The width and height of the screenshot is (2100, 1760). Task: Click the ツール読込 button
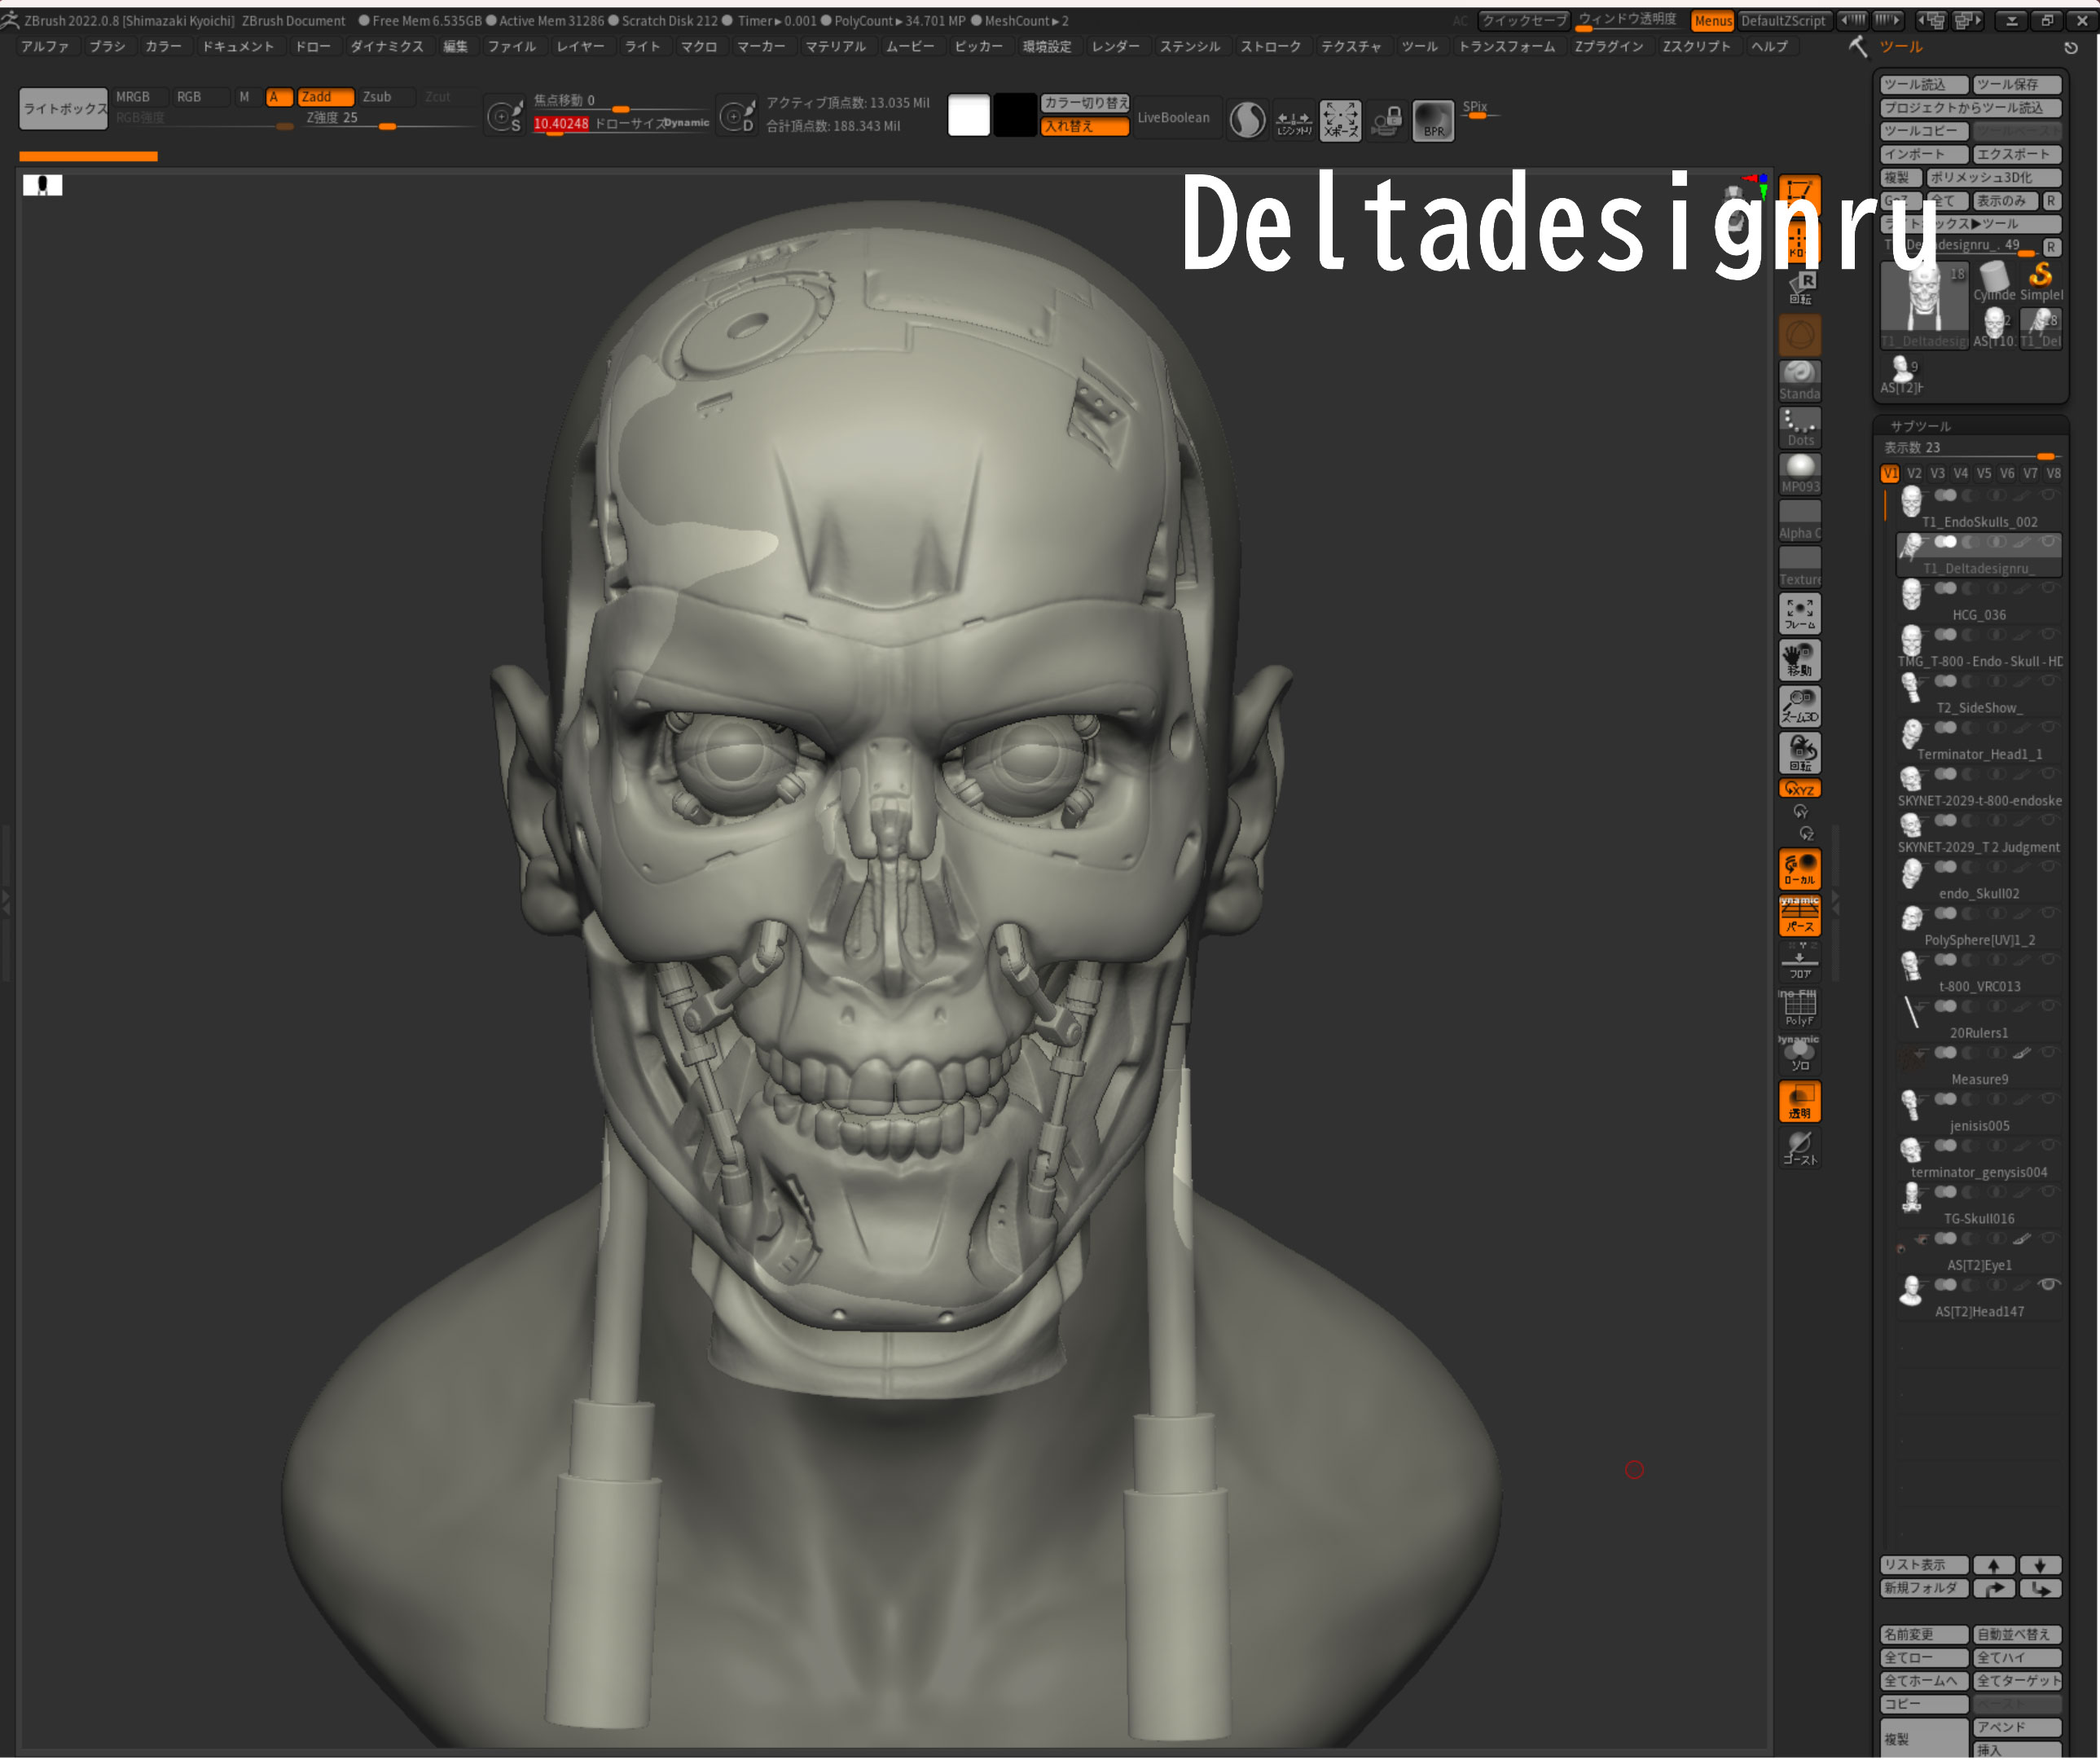(1923, 85)
